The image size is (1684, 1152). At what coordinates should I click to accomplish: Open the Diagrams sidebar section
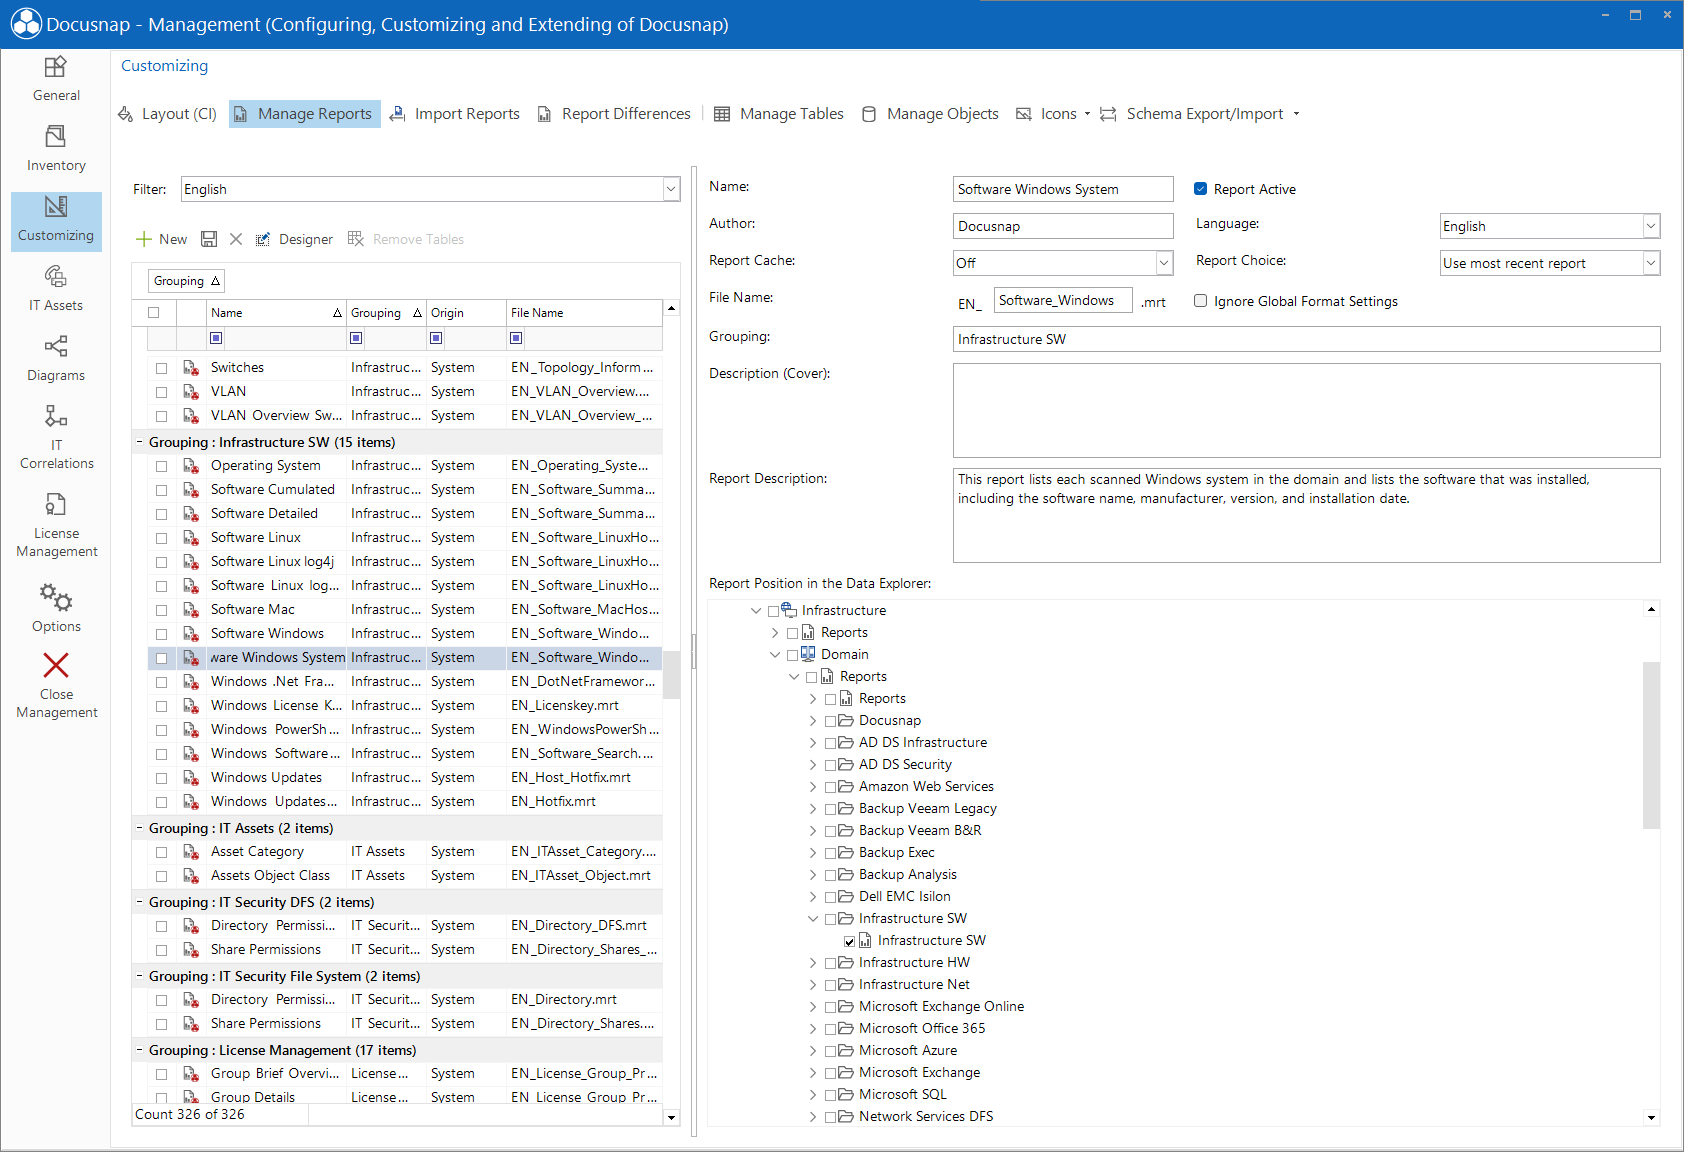[56, 359]
